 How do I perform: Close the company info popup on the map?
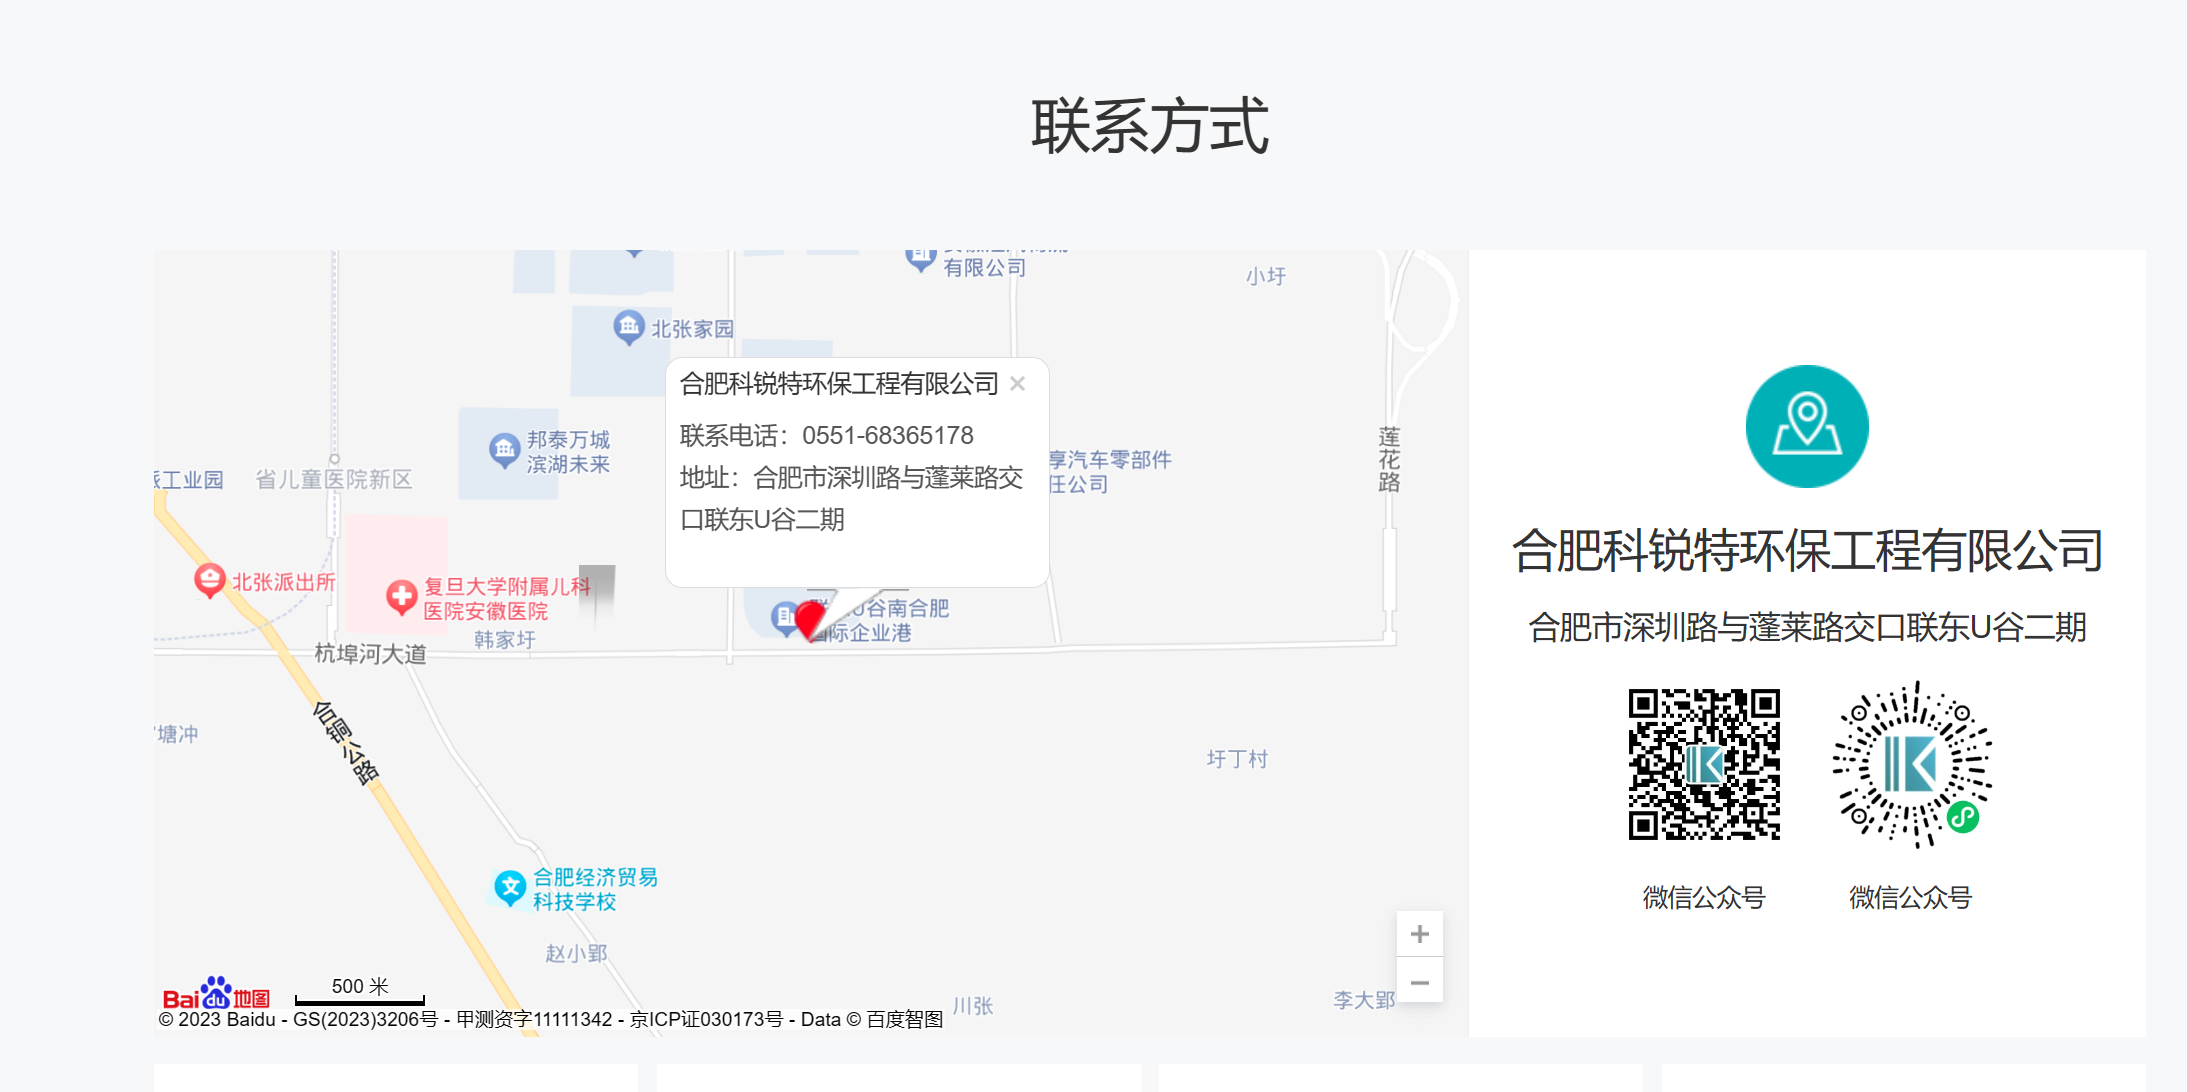(1017, 384)
